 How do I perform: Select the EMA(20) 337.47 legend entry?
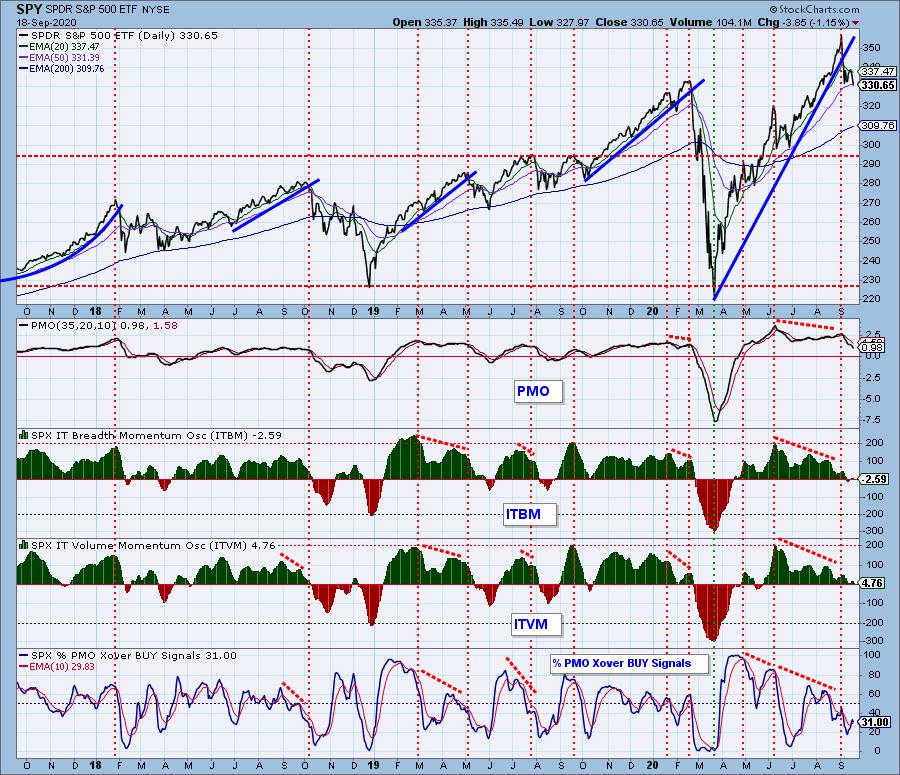click(x=59, y=46)
